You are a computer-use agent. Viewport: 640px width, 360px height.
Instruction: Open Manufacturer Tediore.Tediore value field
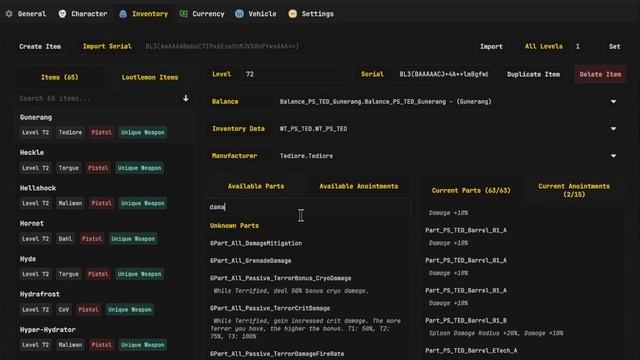coord(449,156)
